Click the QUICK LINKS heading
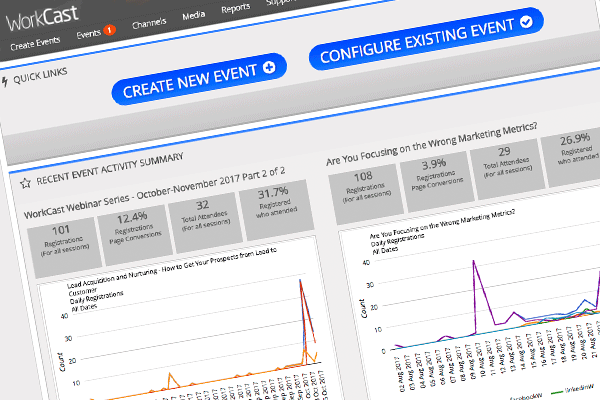 click(40, 75)
